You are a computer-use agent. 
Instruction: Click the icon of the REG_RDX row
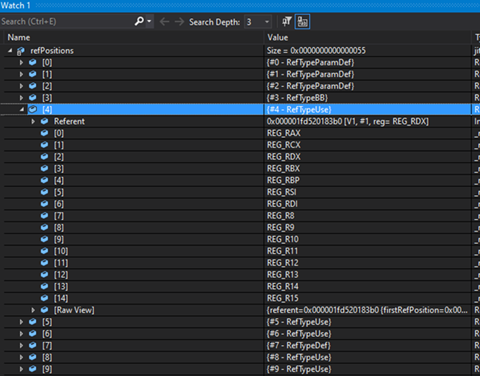point(44,157)
